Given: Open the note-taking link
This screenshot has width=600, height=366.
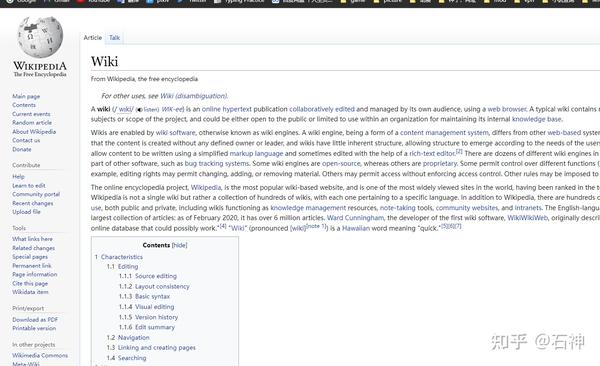Looking at the screenshot, I should click(397, 208).
